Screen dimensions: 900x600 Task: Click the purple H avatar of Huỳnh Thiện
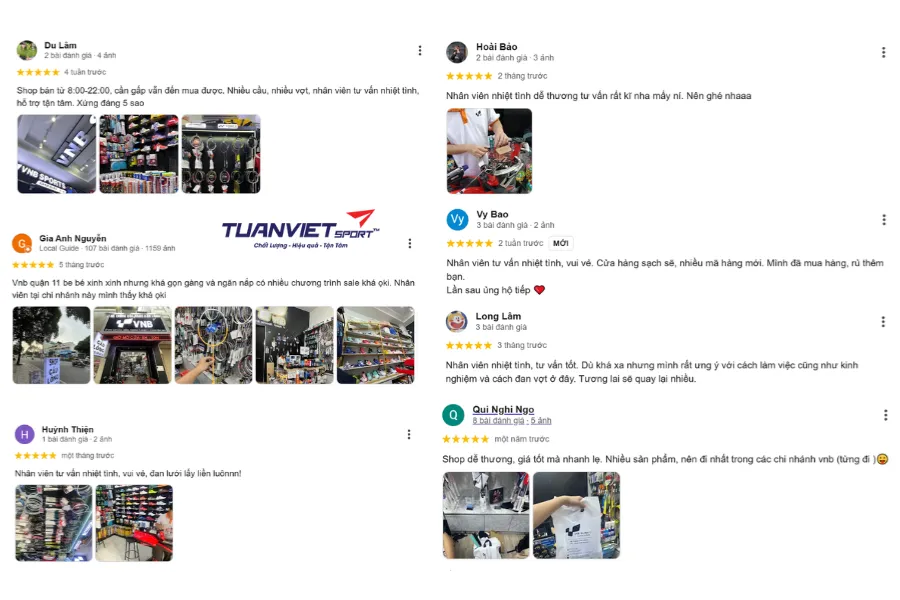(x=25, y=435)
